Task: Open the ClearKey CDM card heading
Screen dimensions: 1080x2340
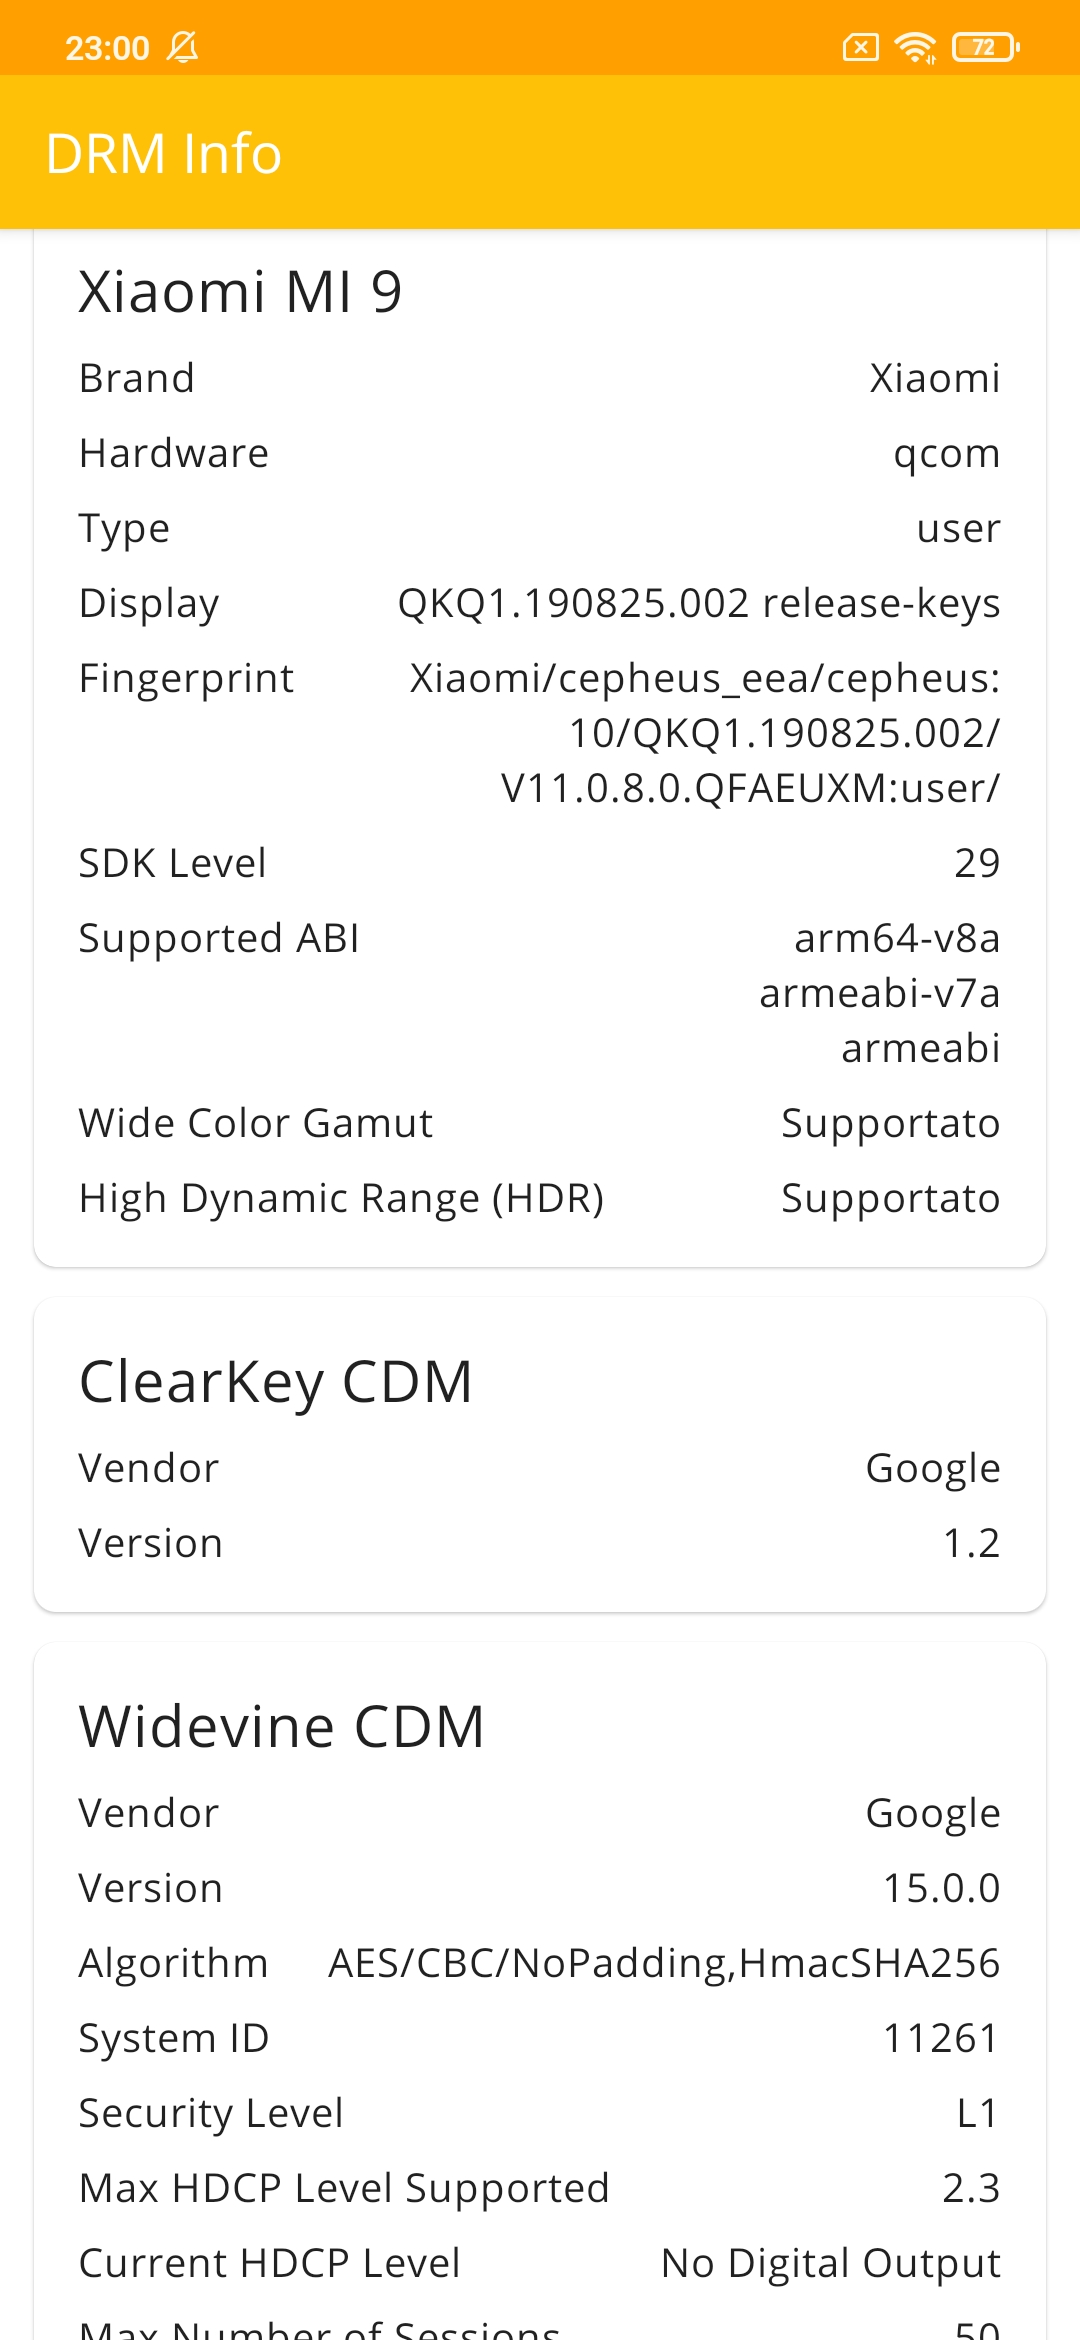Action: tap(275, 1381)
